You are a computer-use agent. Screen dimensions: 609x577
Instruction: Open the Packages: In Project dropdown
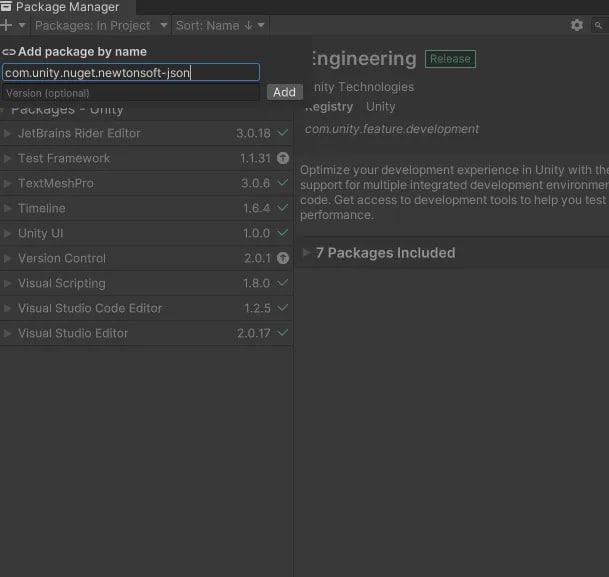101,26
